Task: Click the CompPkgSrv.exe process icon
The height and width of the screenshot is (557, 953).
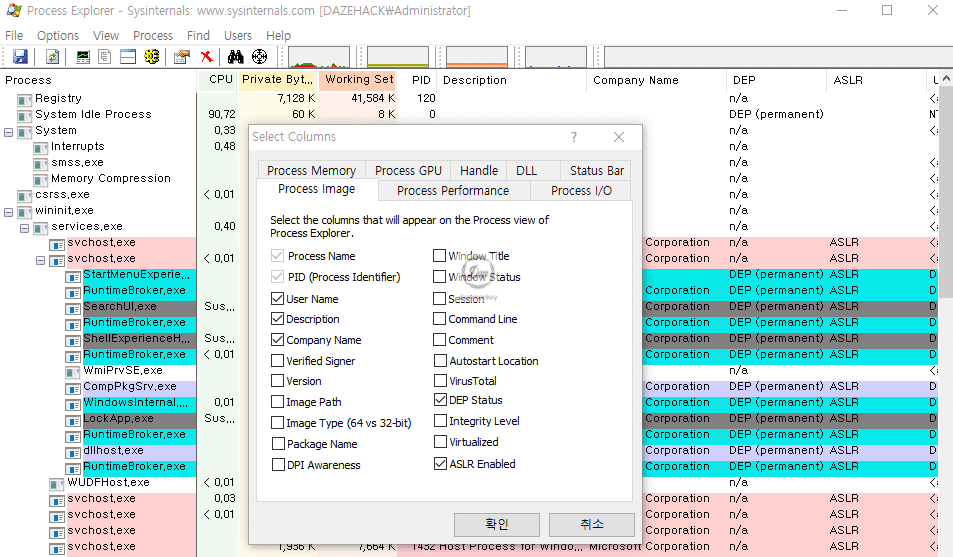Action: coord(73,387)
